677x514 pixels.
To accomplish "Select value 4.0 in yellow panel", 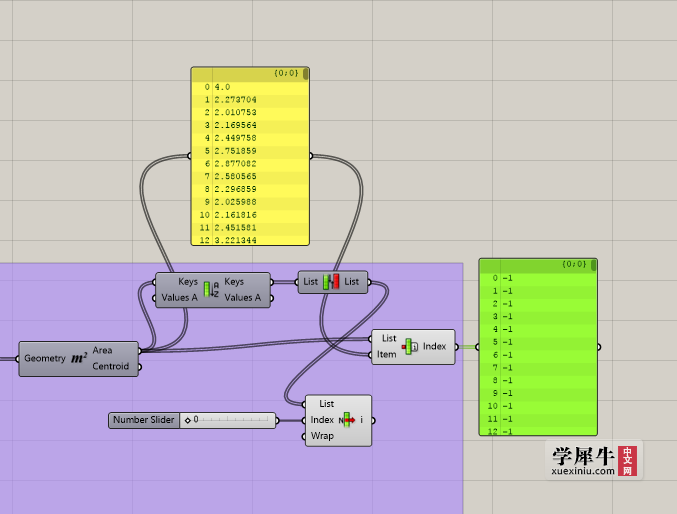I will (x=222, y=87).
